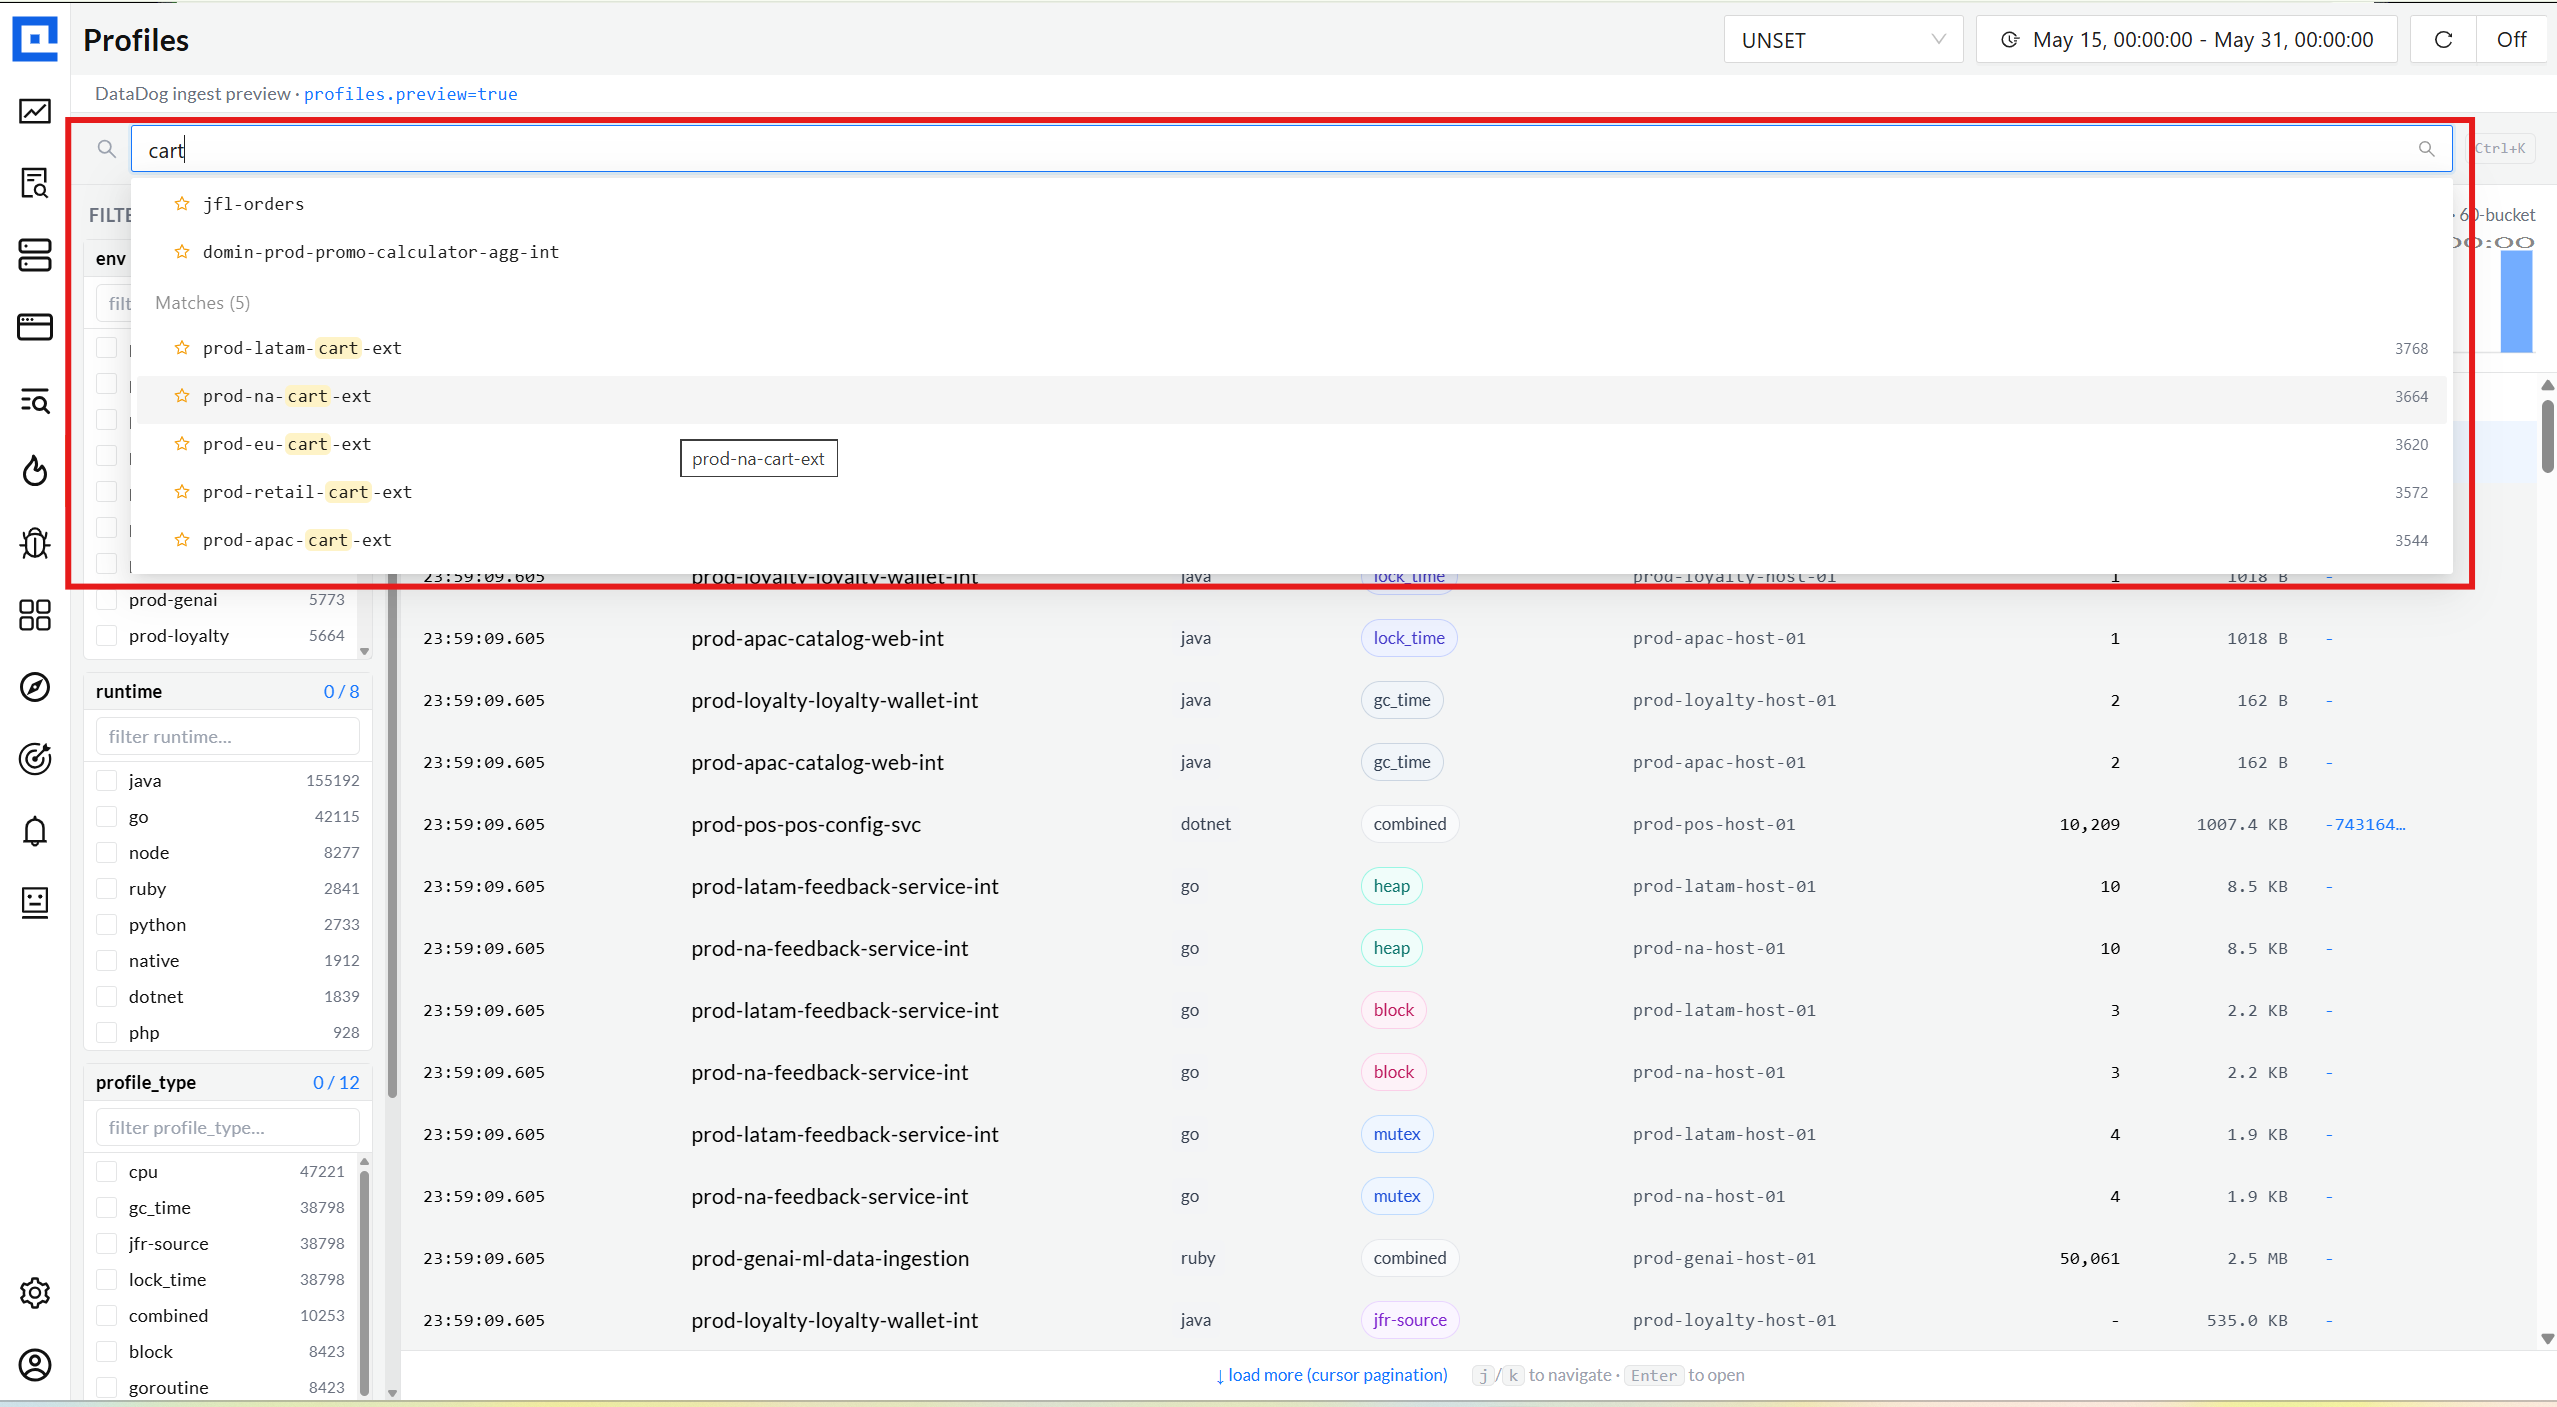The image size is (2557, 1407).
Task: Select prod-retail-cart-ext from matches
Action: coord(1291,492)
